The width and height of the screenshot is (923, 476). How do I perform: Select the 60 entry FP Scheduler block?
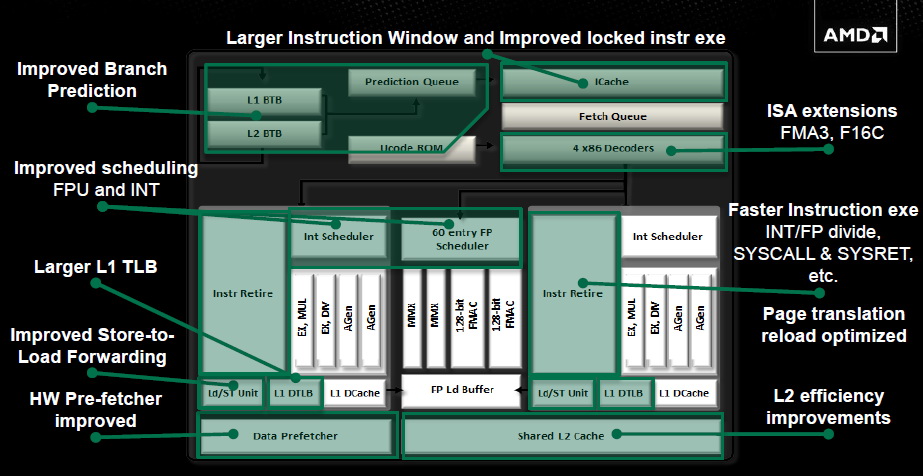pos(462,239)
